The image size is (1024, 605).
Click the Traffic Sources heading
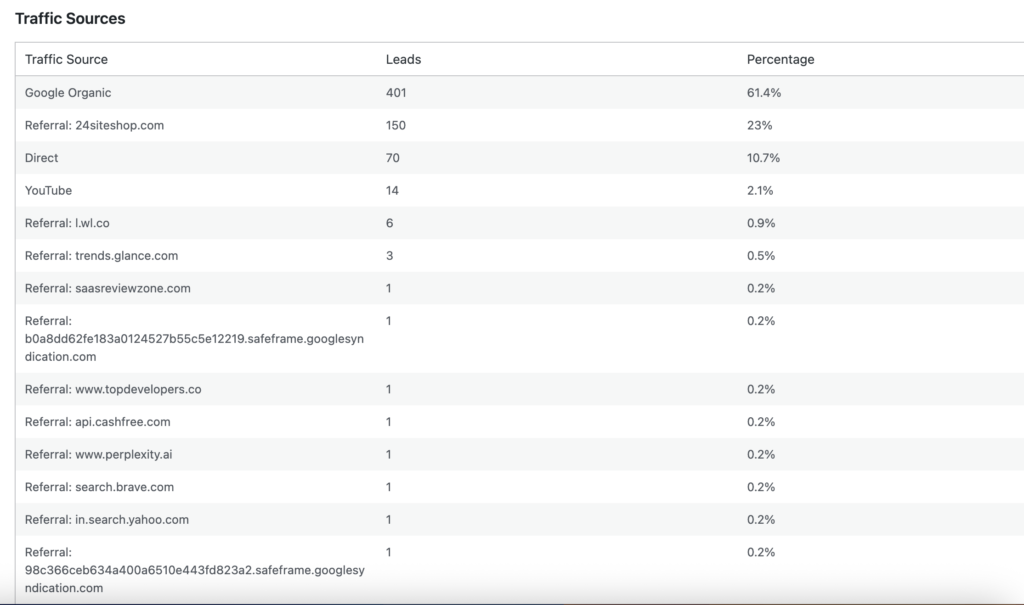[x=70, y=19]
